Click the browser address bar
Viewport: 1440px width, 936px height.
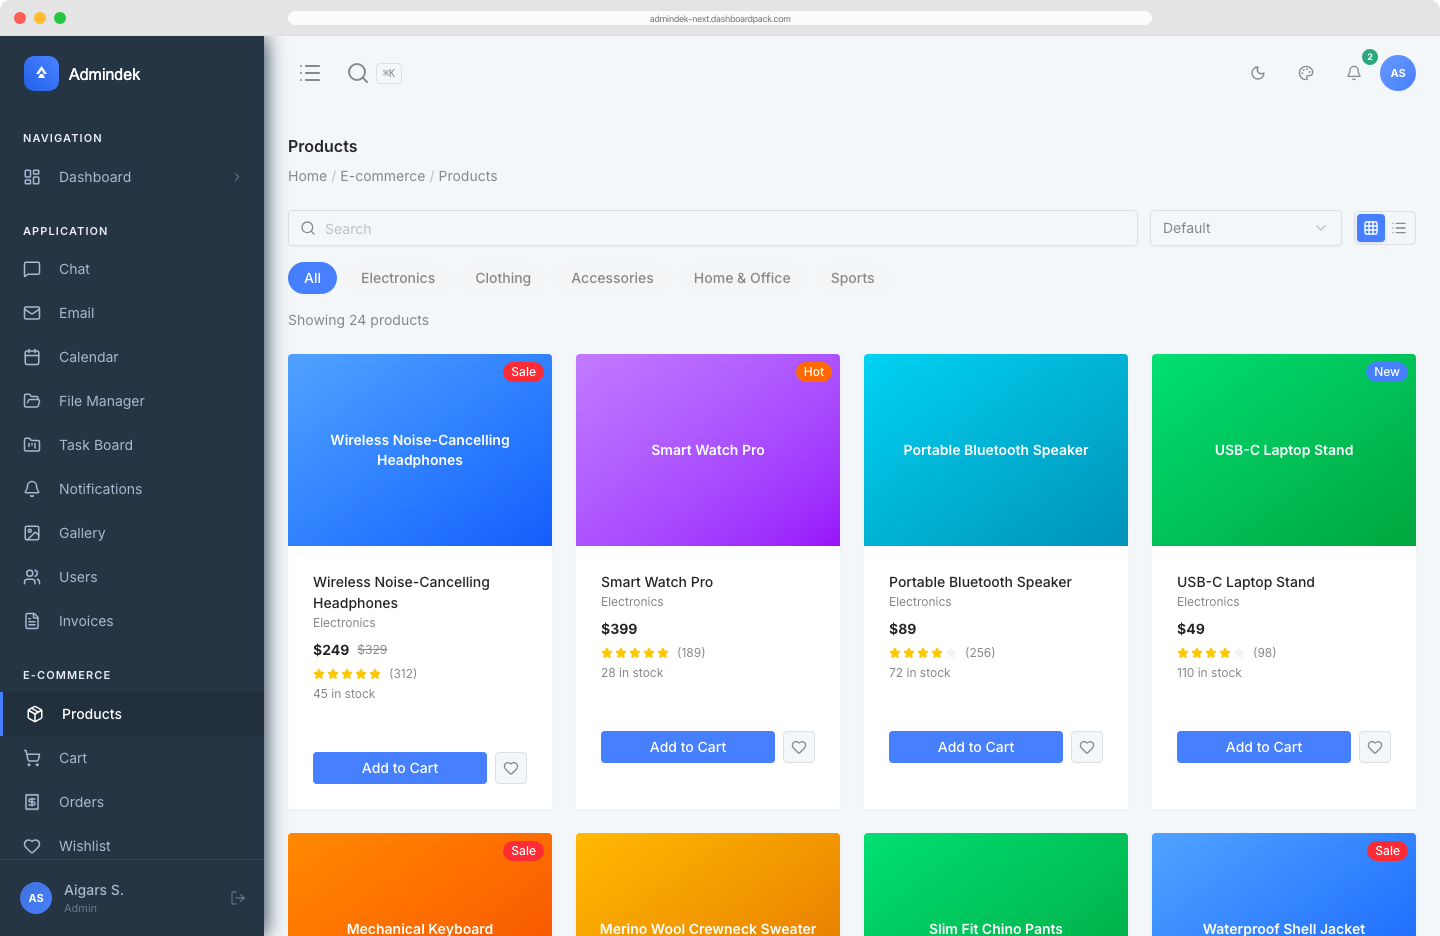pyautogui.click(x=720, y=18)
